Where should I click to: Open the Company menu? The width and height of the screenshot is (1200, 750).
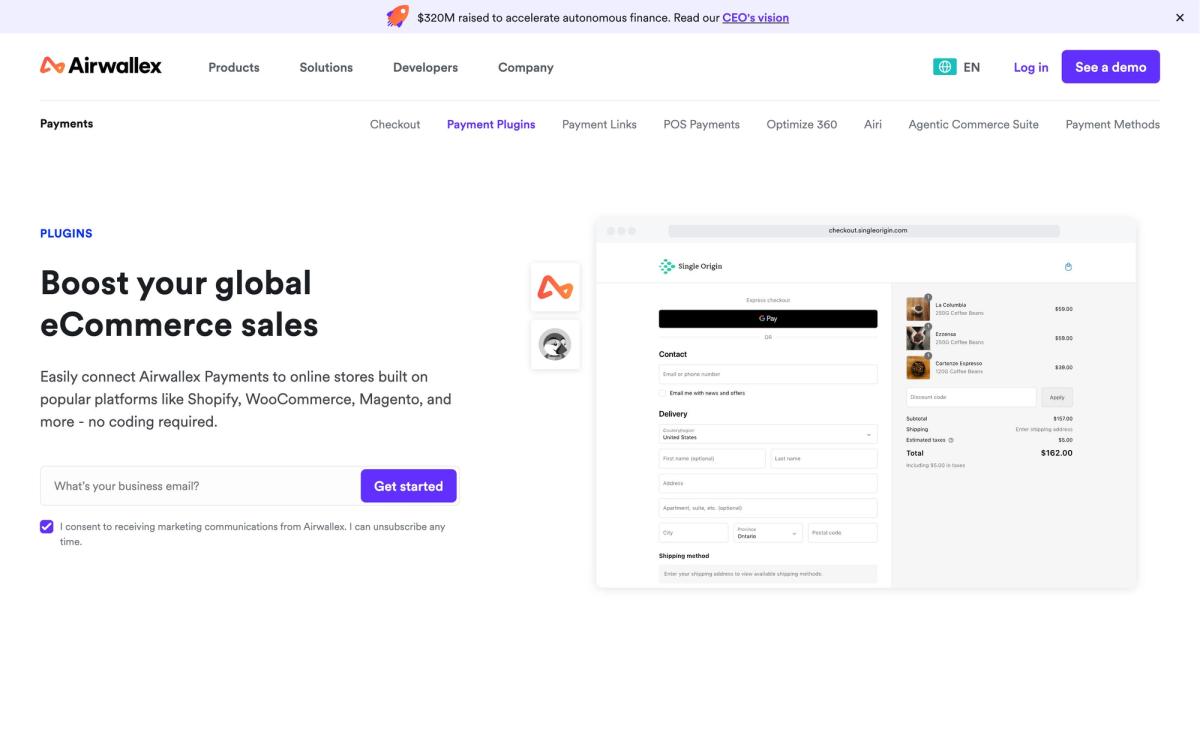[526, 67]
